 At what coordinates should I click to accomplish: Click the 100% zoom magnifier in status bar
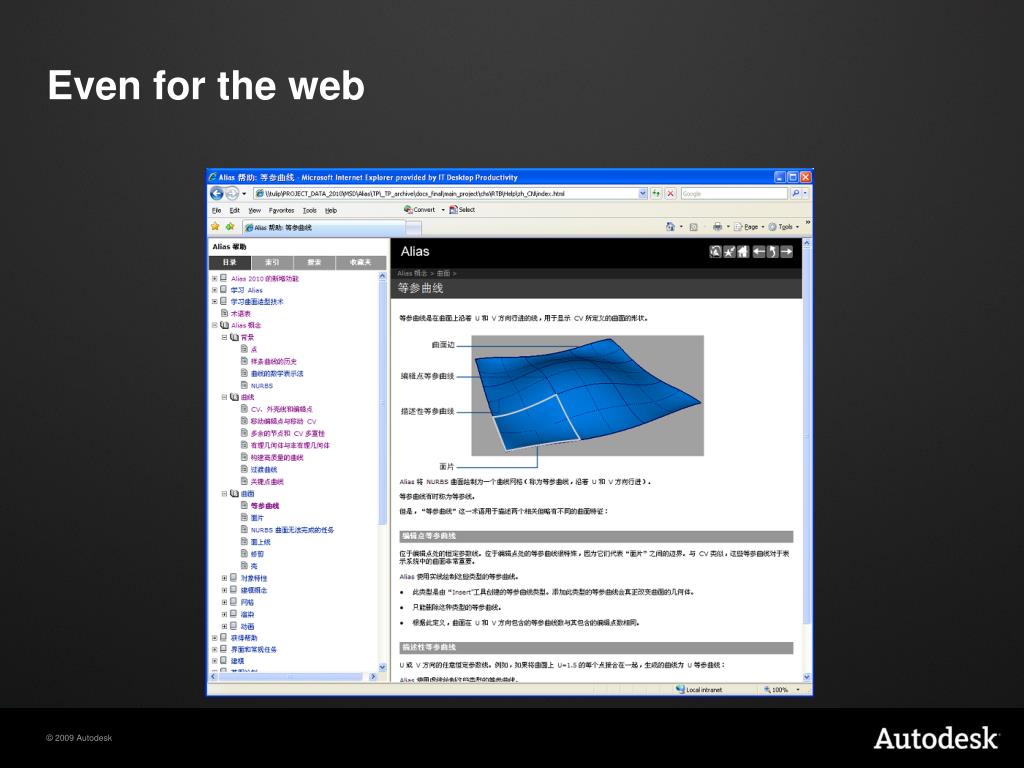pyautogui.click(x=767, y=689)
